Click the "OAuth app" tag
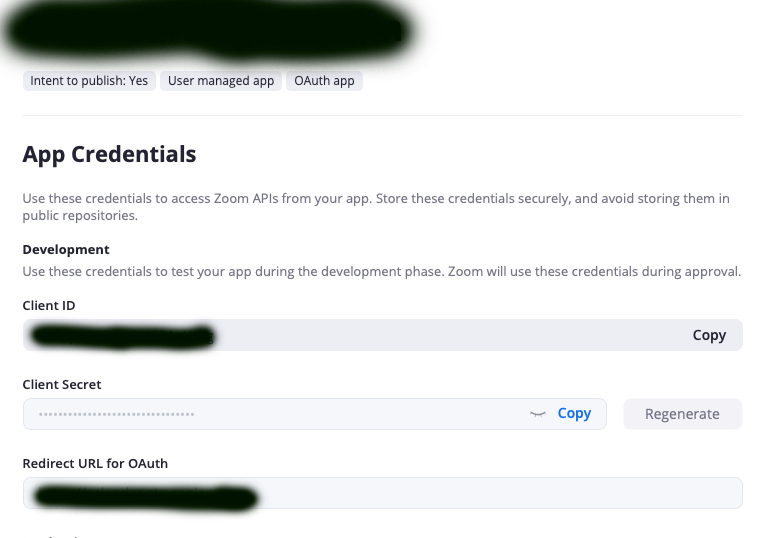The height and width of the screenshot is (538, 774). (324, 81)
